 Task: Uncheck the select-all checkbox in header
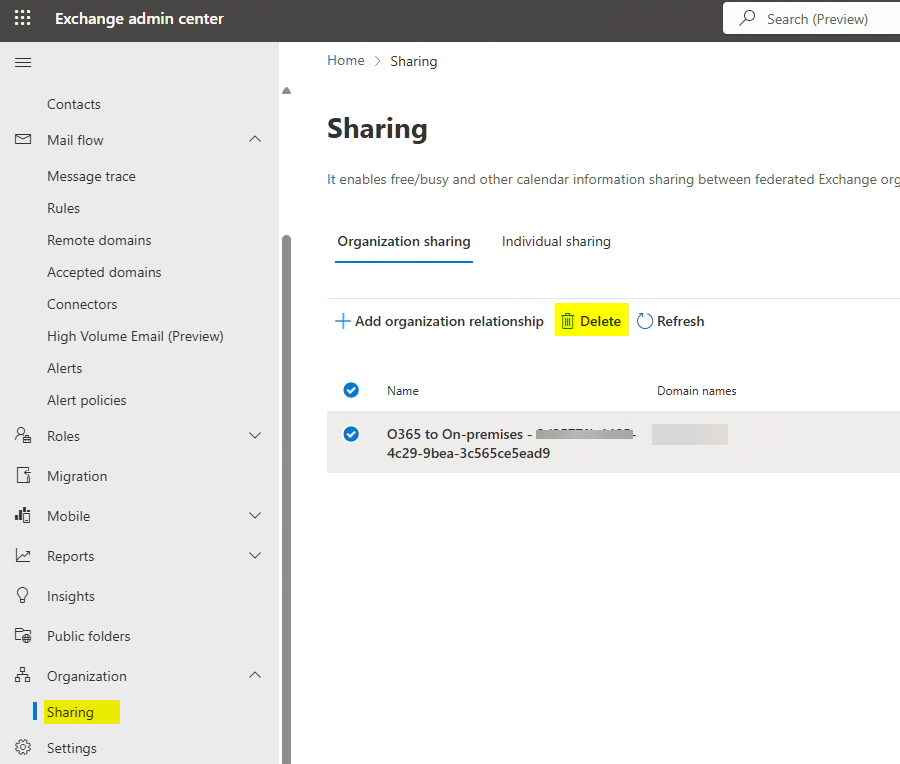[x=351, y=390]
